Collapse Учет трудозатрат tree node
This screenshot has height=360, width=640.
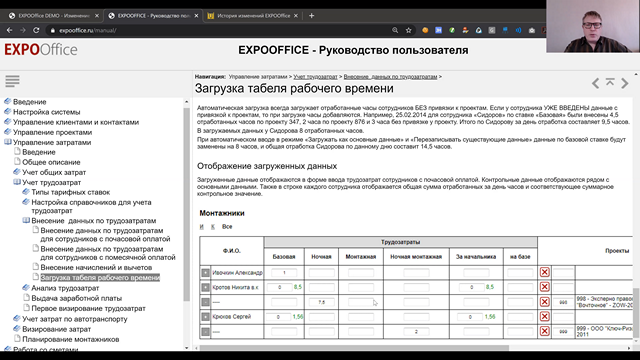pyautogui.click(x=17, y=182)
